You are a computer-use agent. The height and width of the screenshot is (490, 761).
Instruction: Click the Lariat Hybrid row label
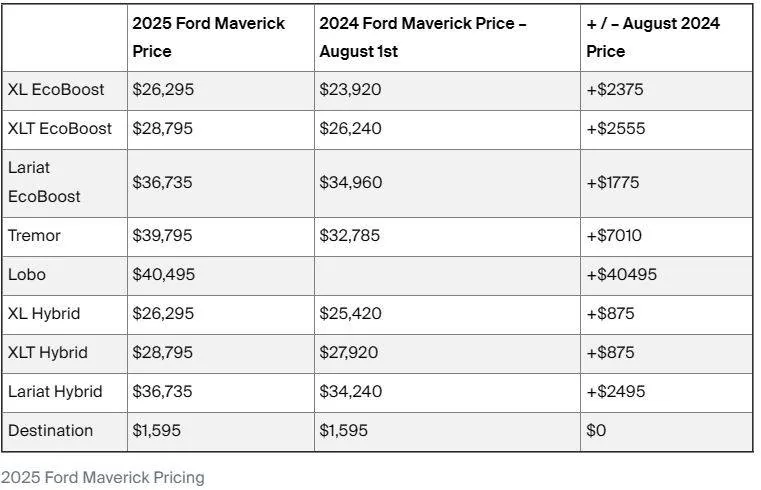point(55,392)
